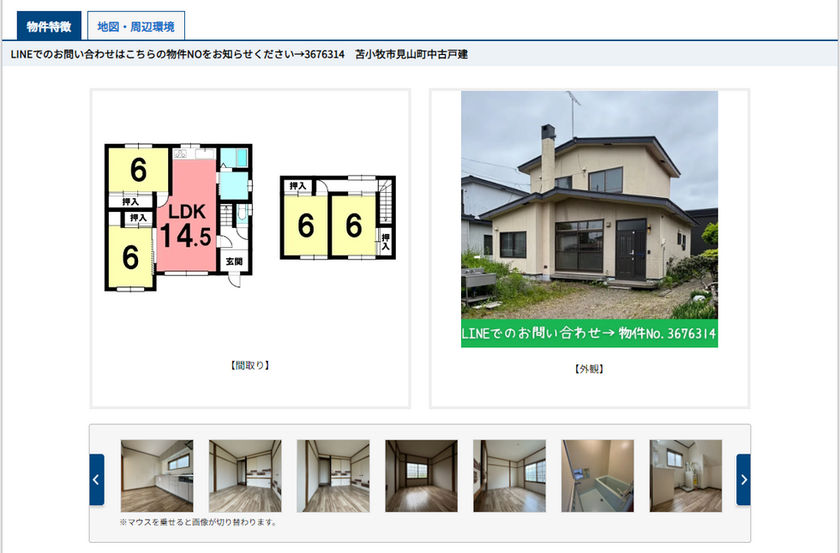Click the second-floor plan with two 6-mat rooms

[338, 220]
